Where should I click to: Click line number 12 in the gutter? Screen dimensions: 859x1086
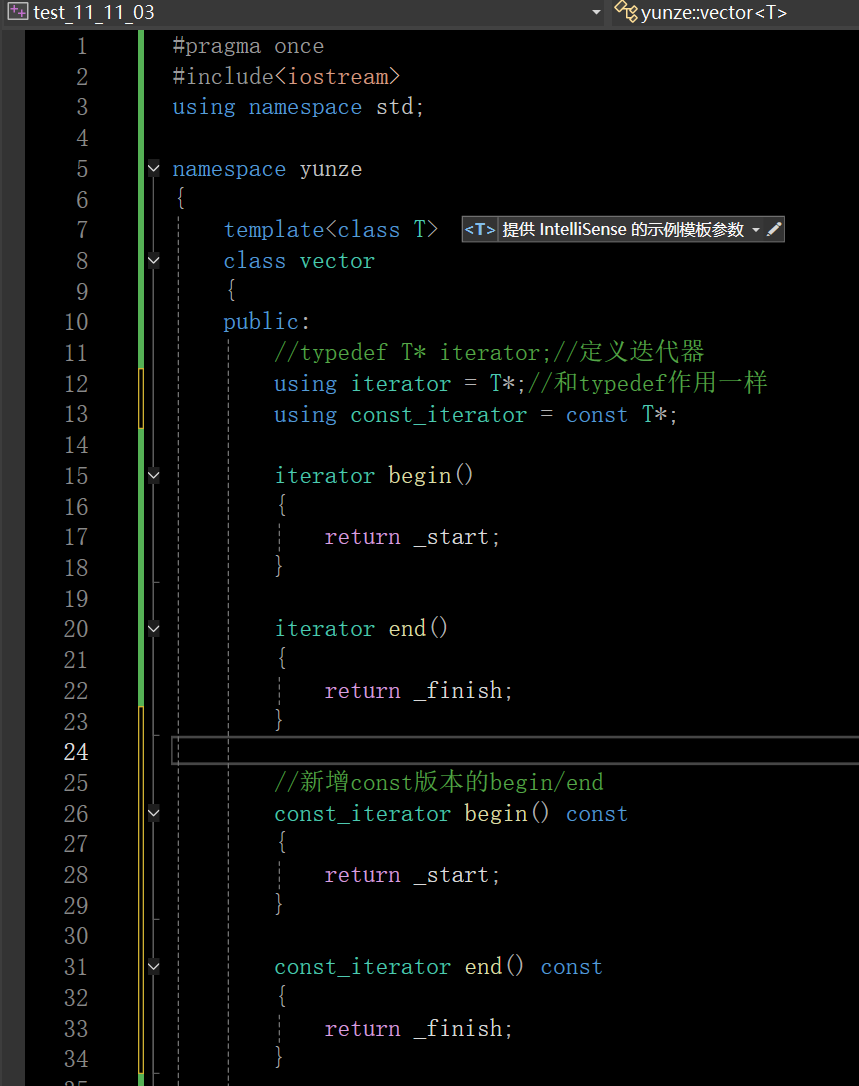(76, 384)
